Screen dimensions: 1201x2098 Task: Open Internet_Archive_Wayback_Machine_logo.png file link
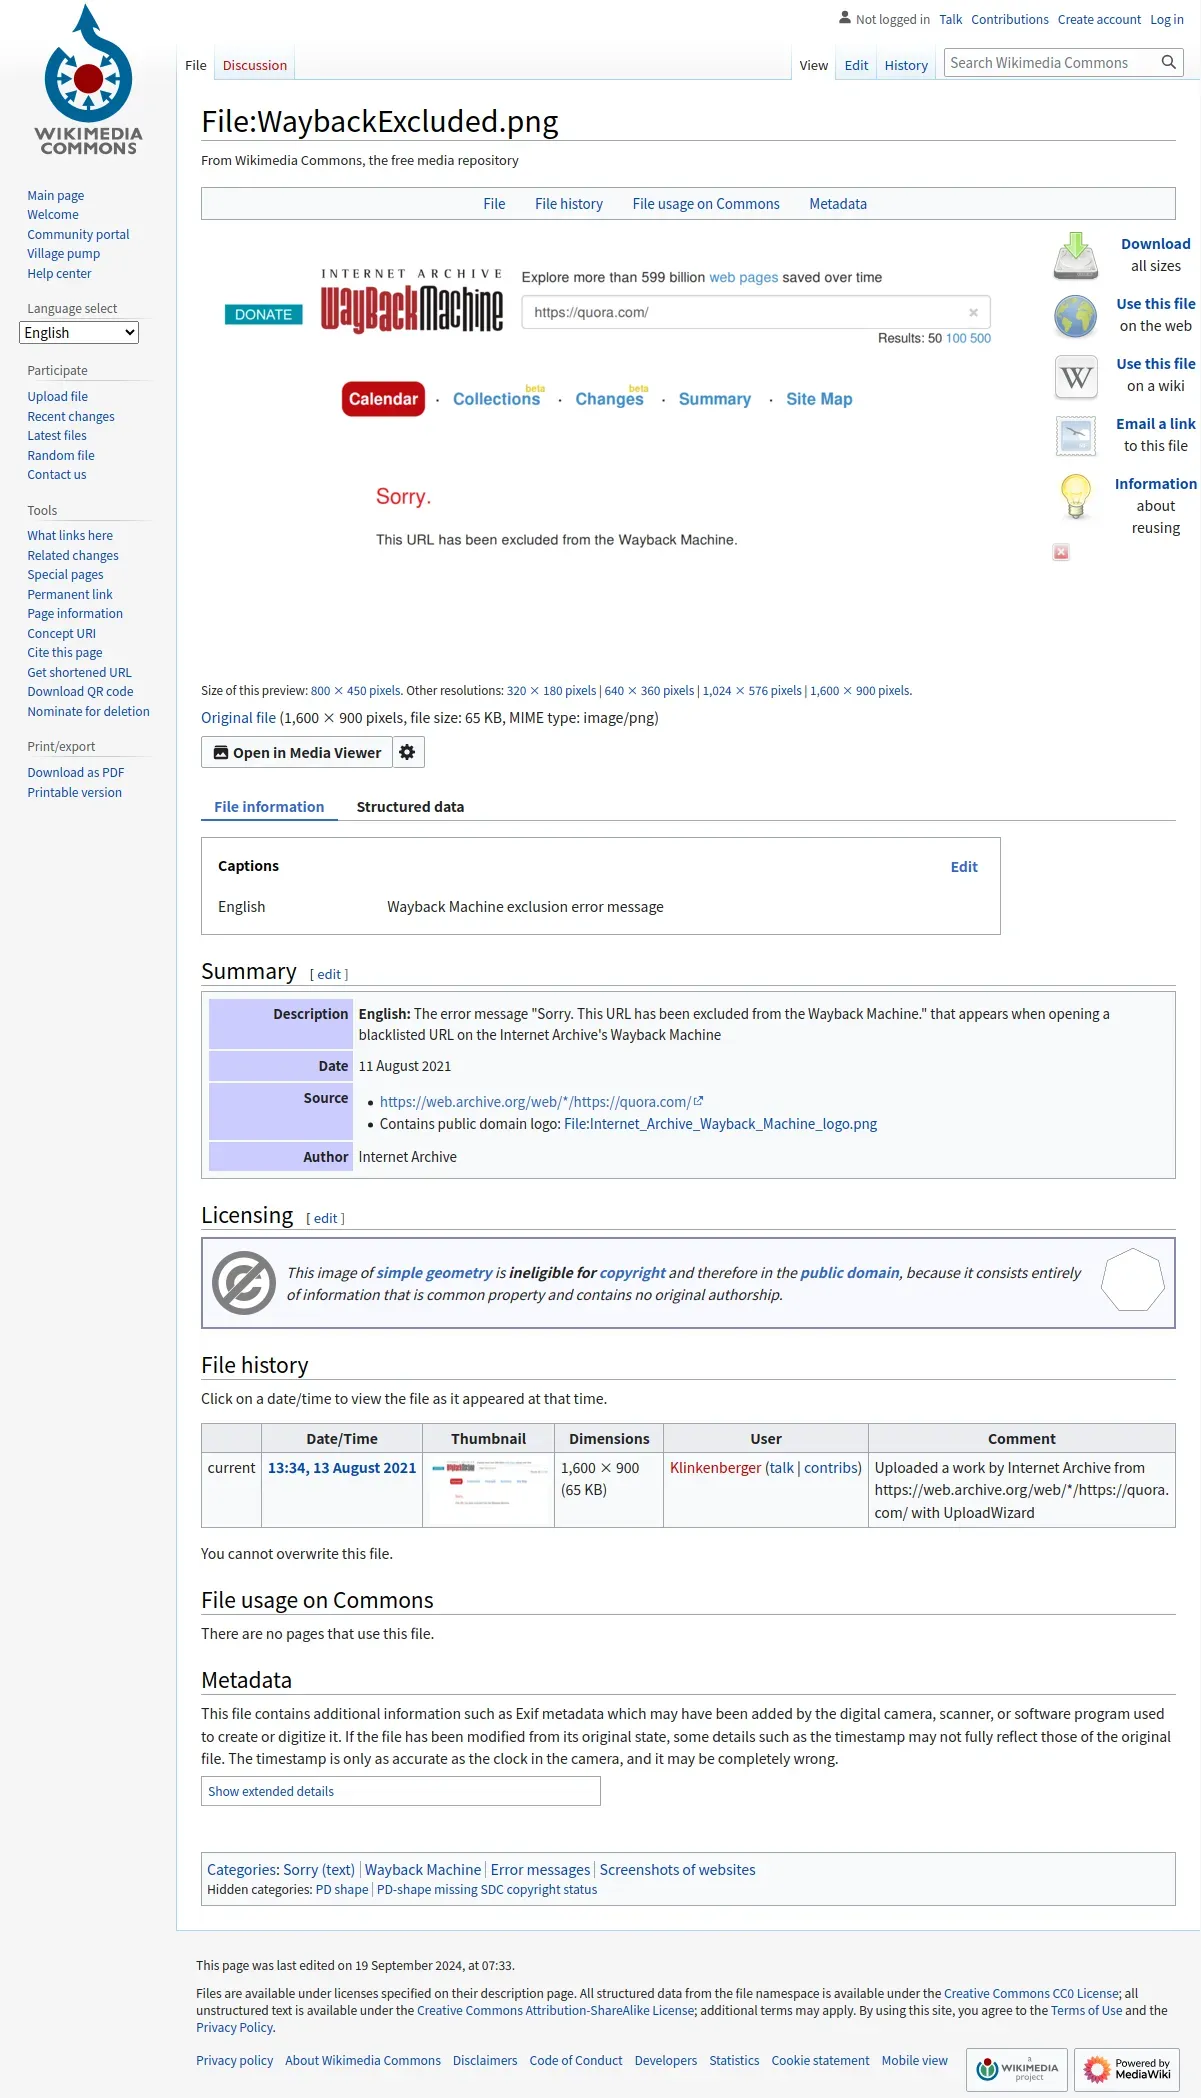[x=720, y=1124]
